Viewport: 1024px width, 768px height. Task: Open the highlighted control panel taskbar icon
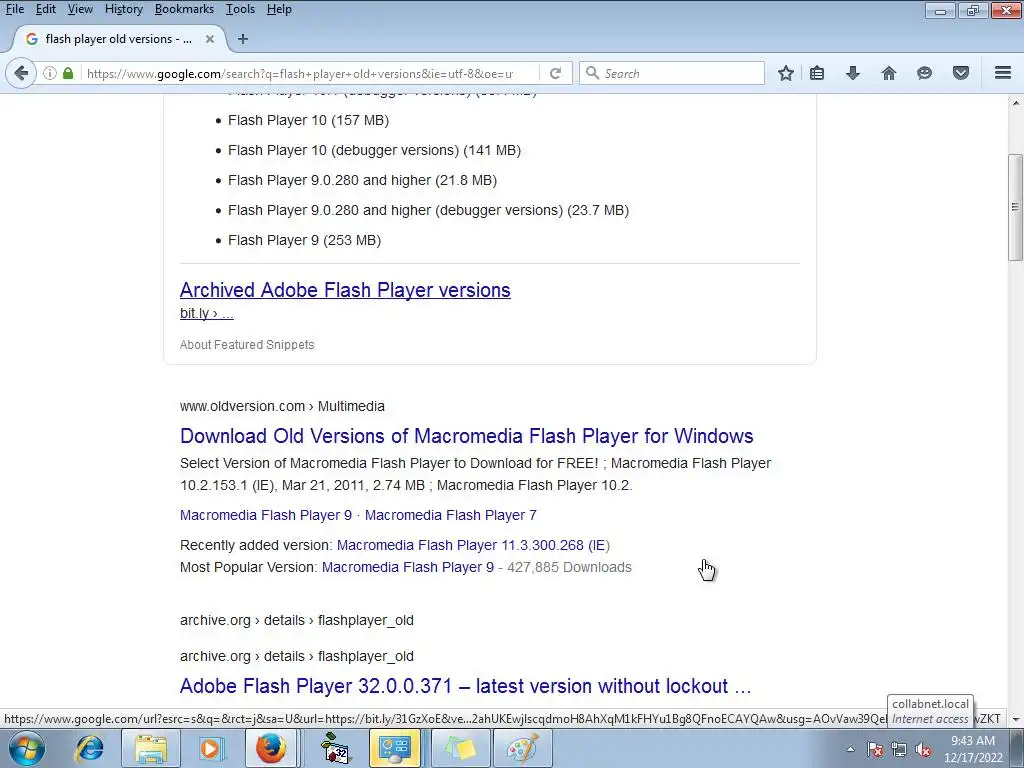(394, 748)
